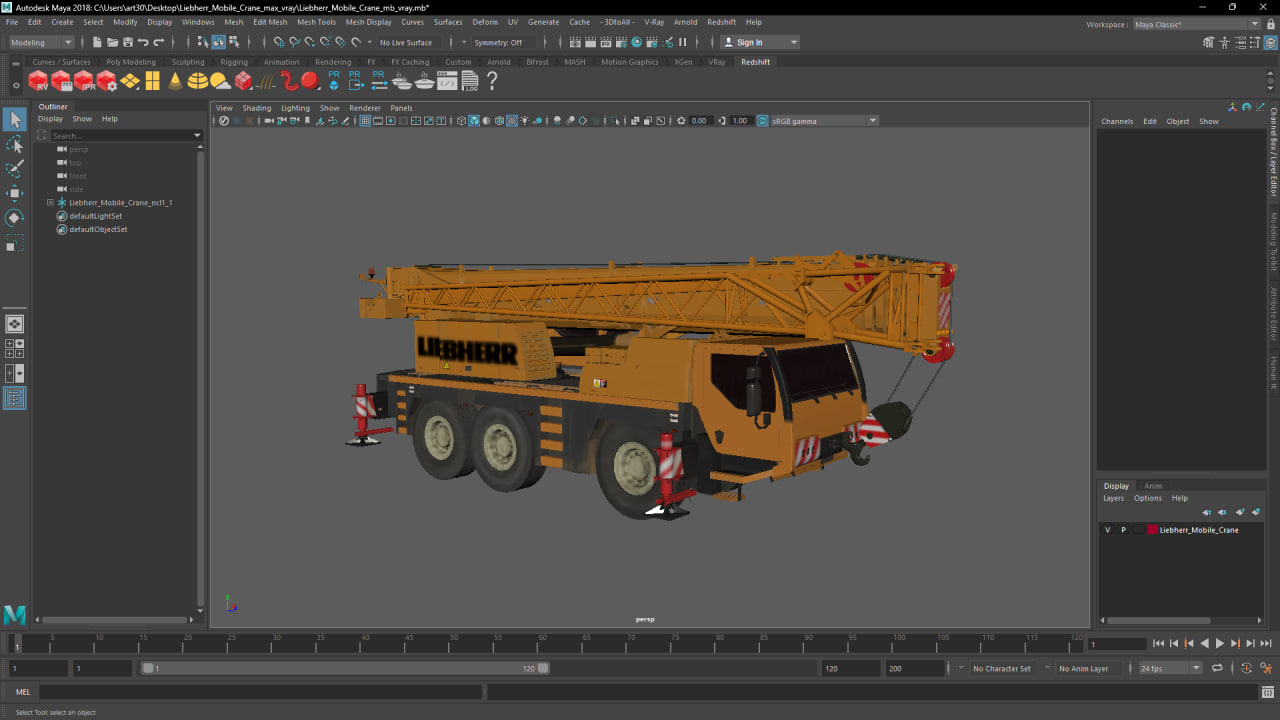Screen dimensions: 1280x720
Task: Click red snake-shaped Redshift shelf icon
Action: pyautogui.click(x=289, y=81)
